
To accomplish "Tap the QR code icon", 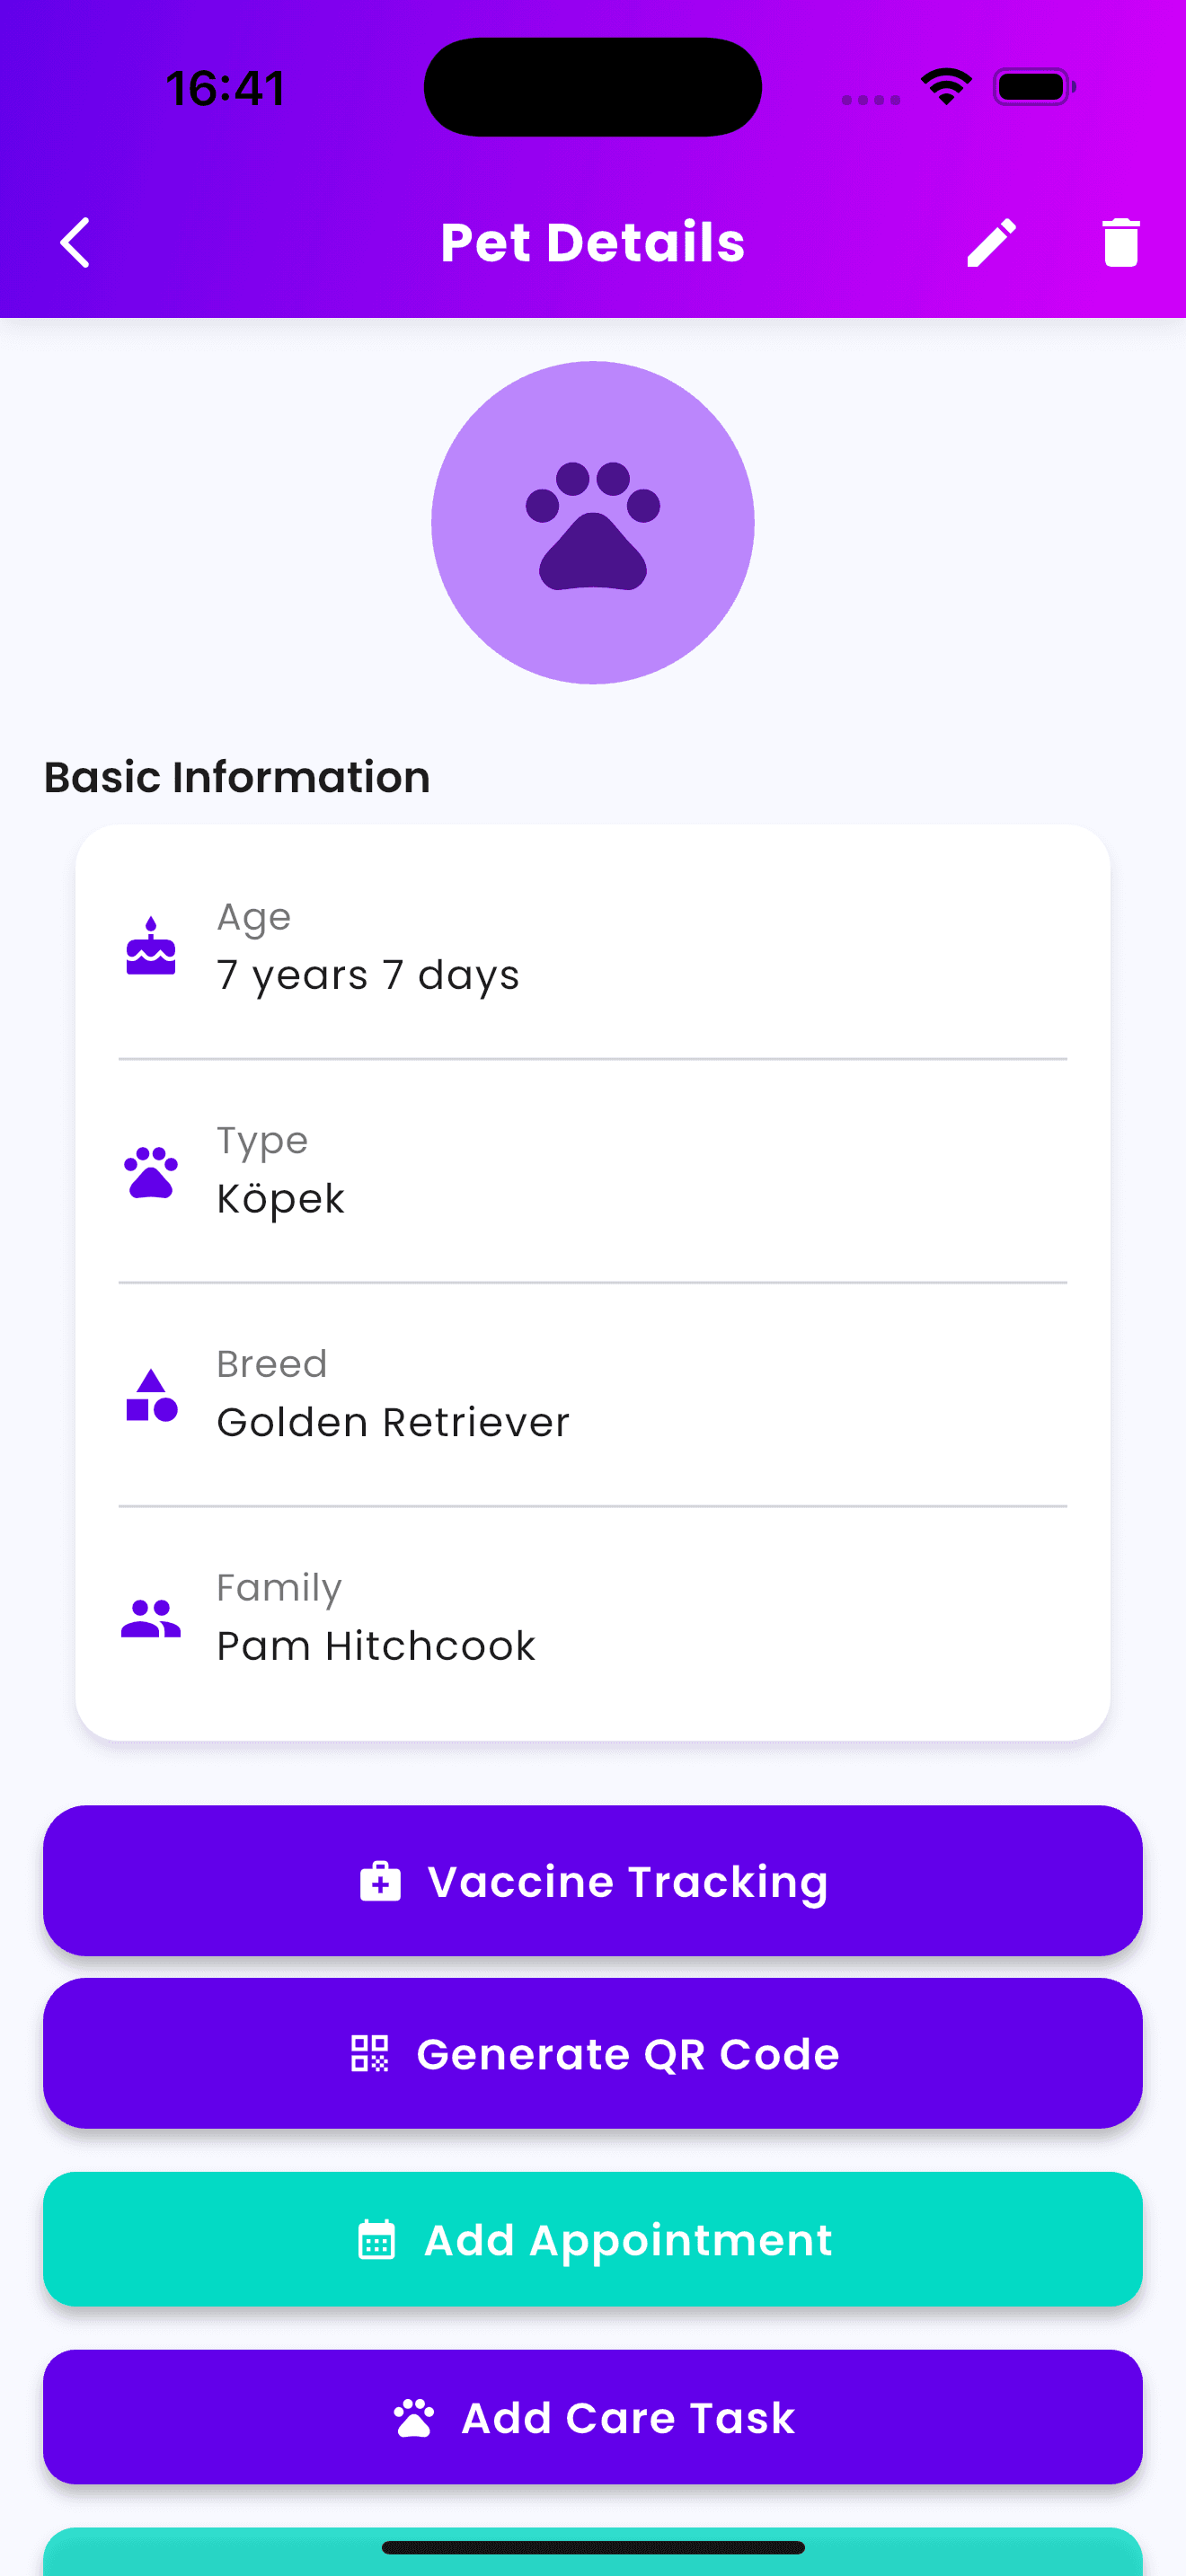I will click(x=369, y=2054).
